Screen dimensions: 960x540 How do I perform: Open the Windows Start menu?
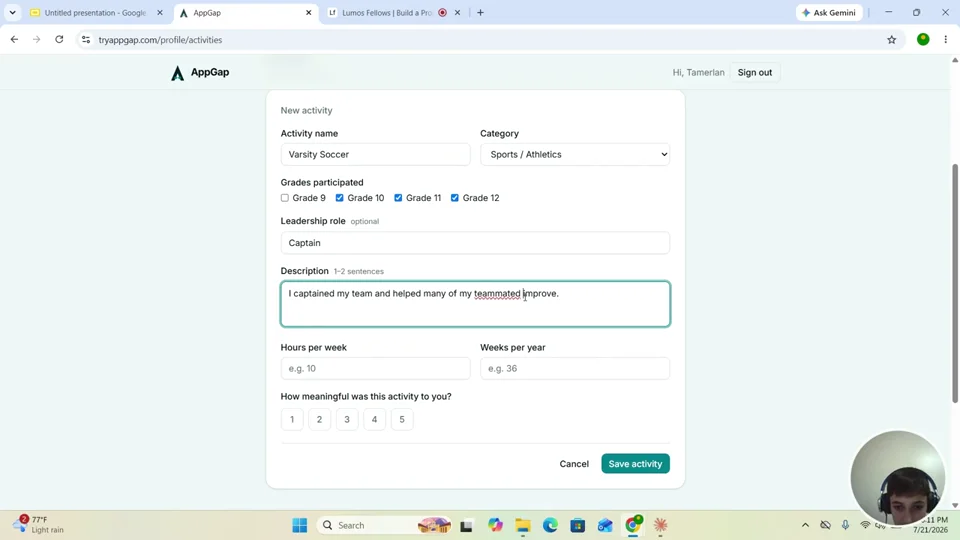pyautogui.click(x=299, y=525)
